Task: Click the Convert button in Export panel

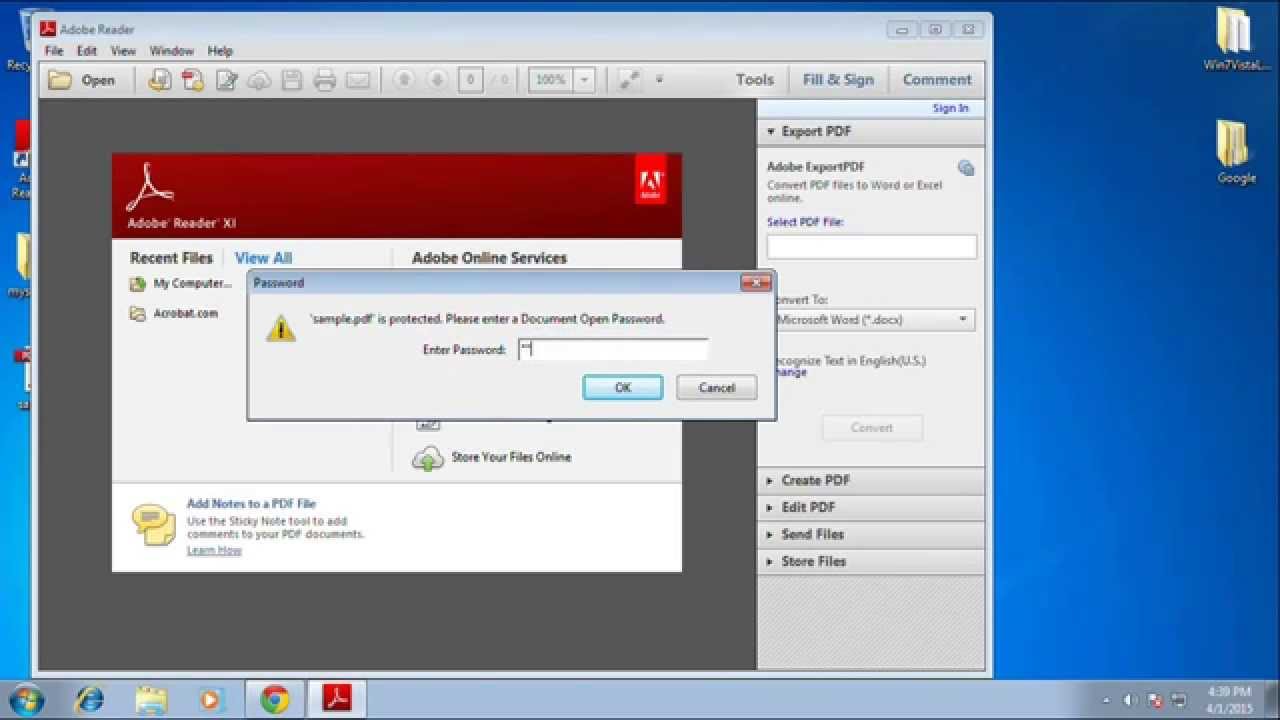Action: 872,428
